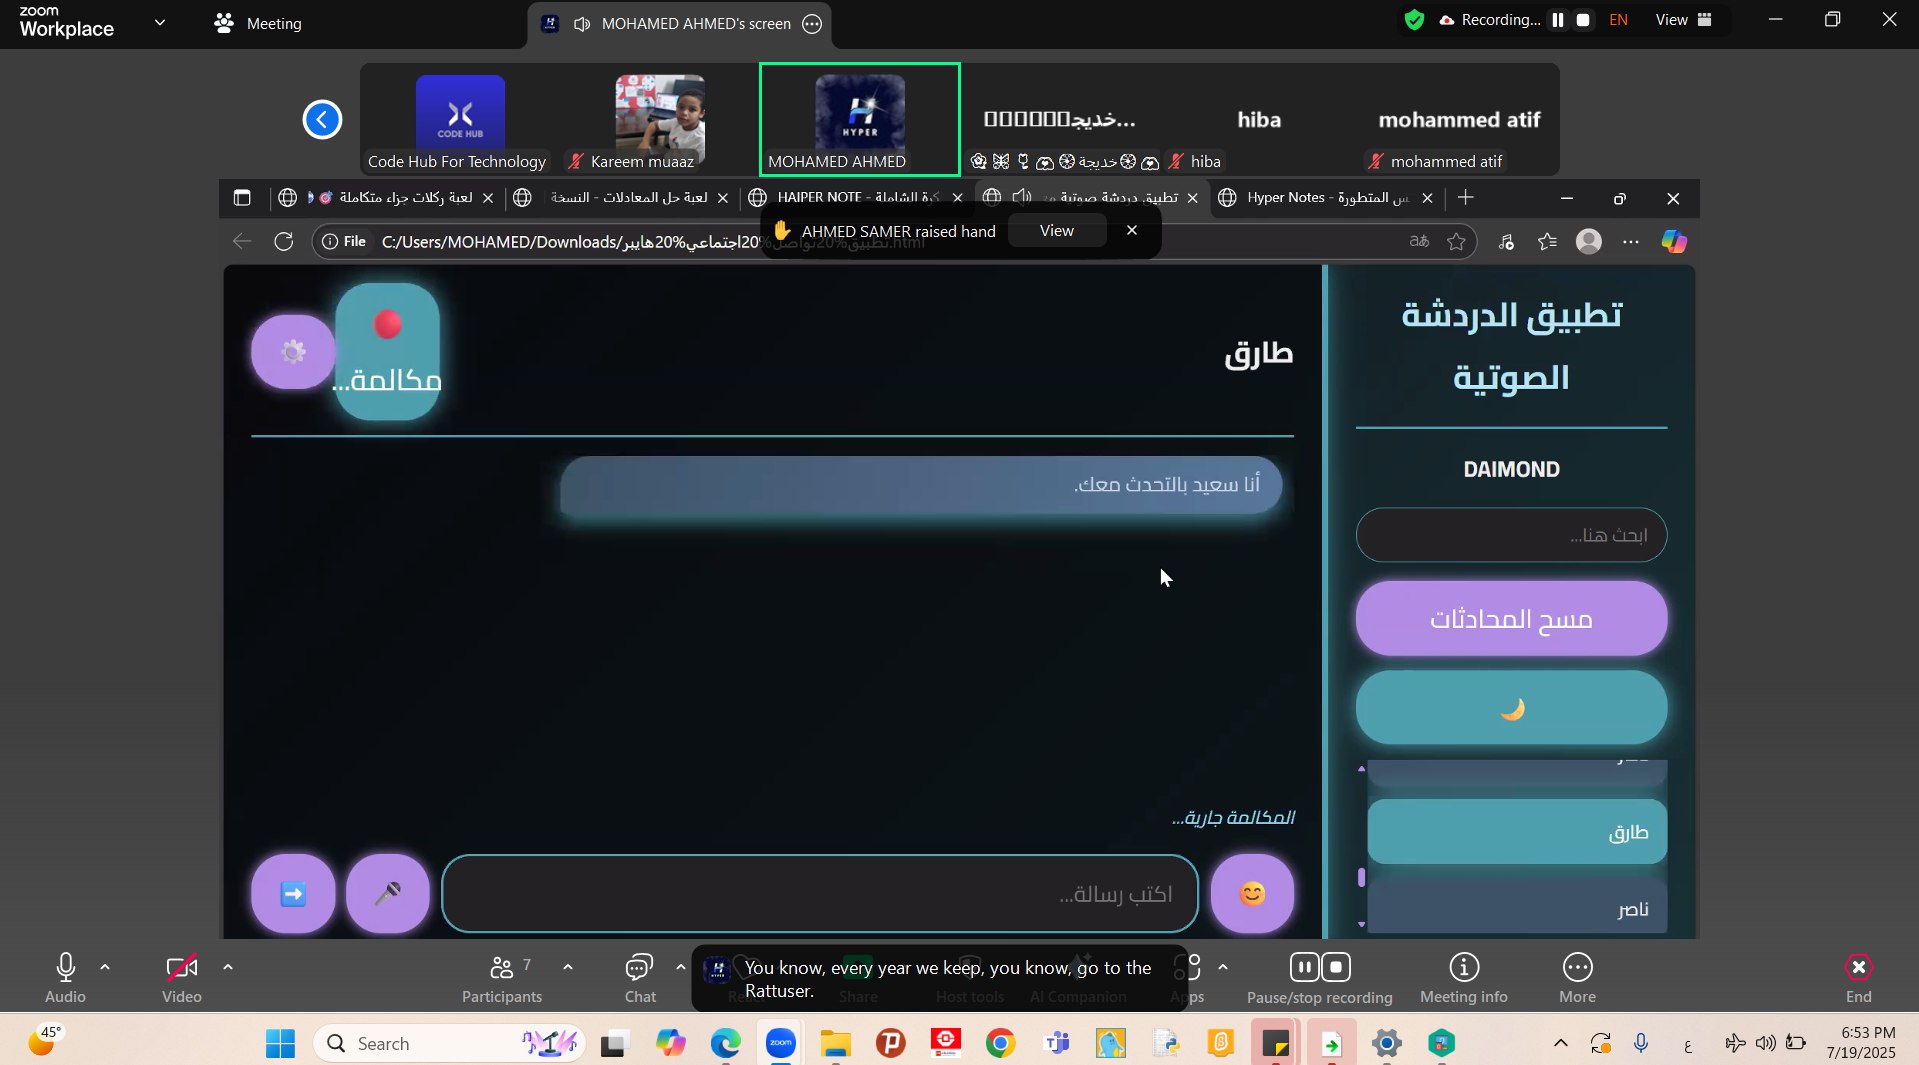Open Copilot icon in browser

(1674, 241)
